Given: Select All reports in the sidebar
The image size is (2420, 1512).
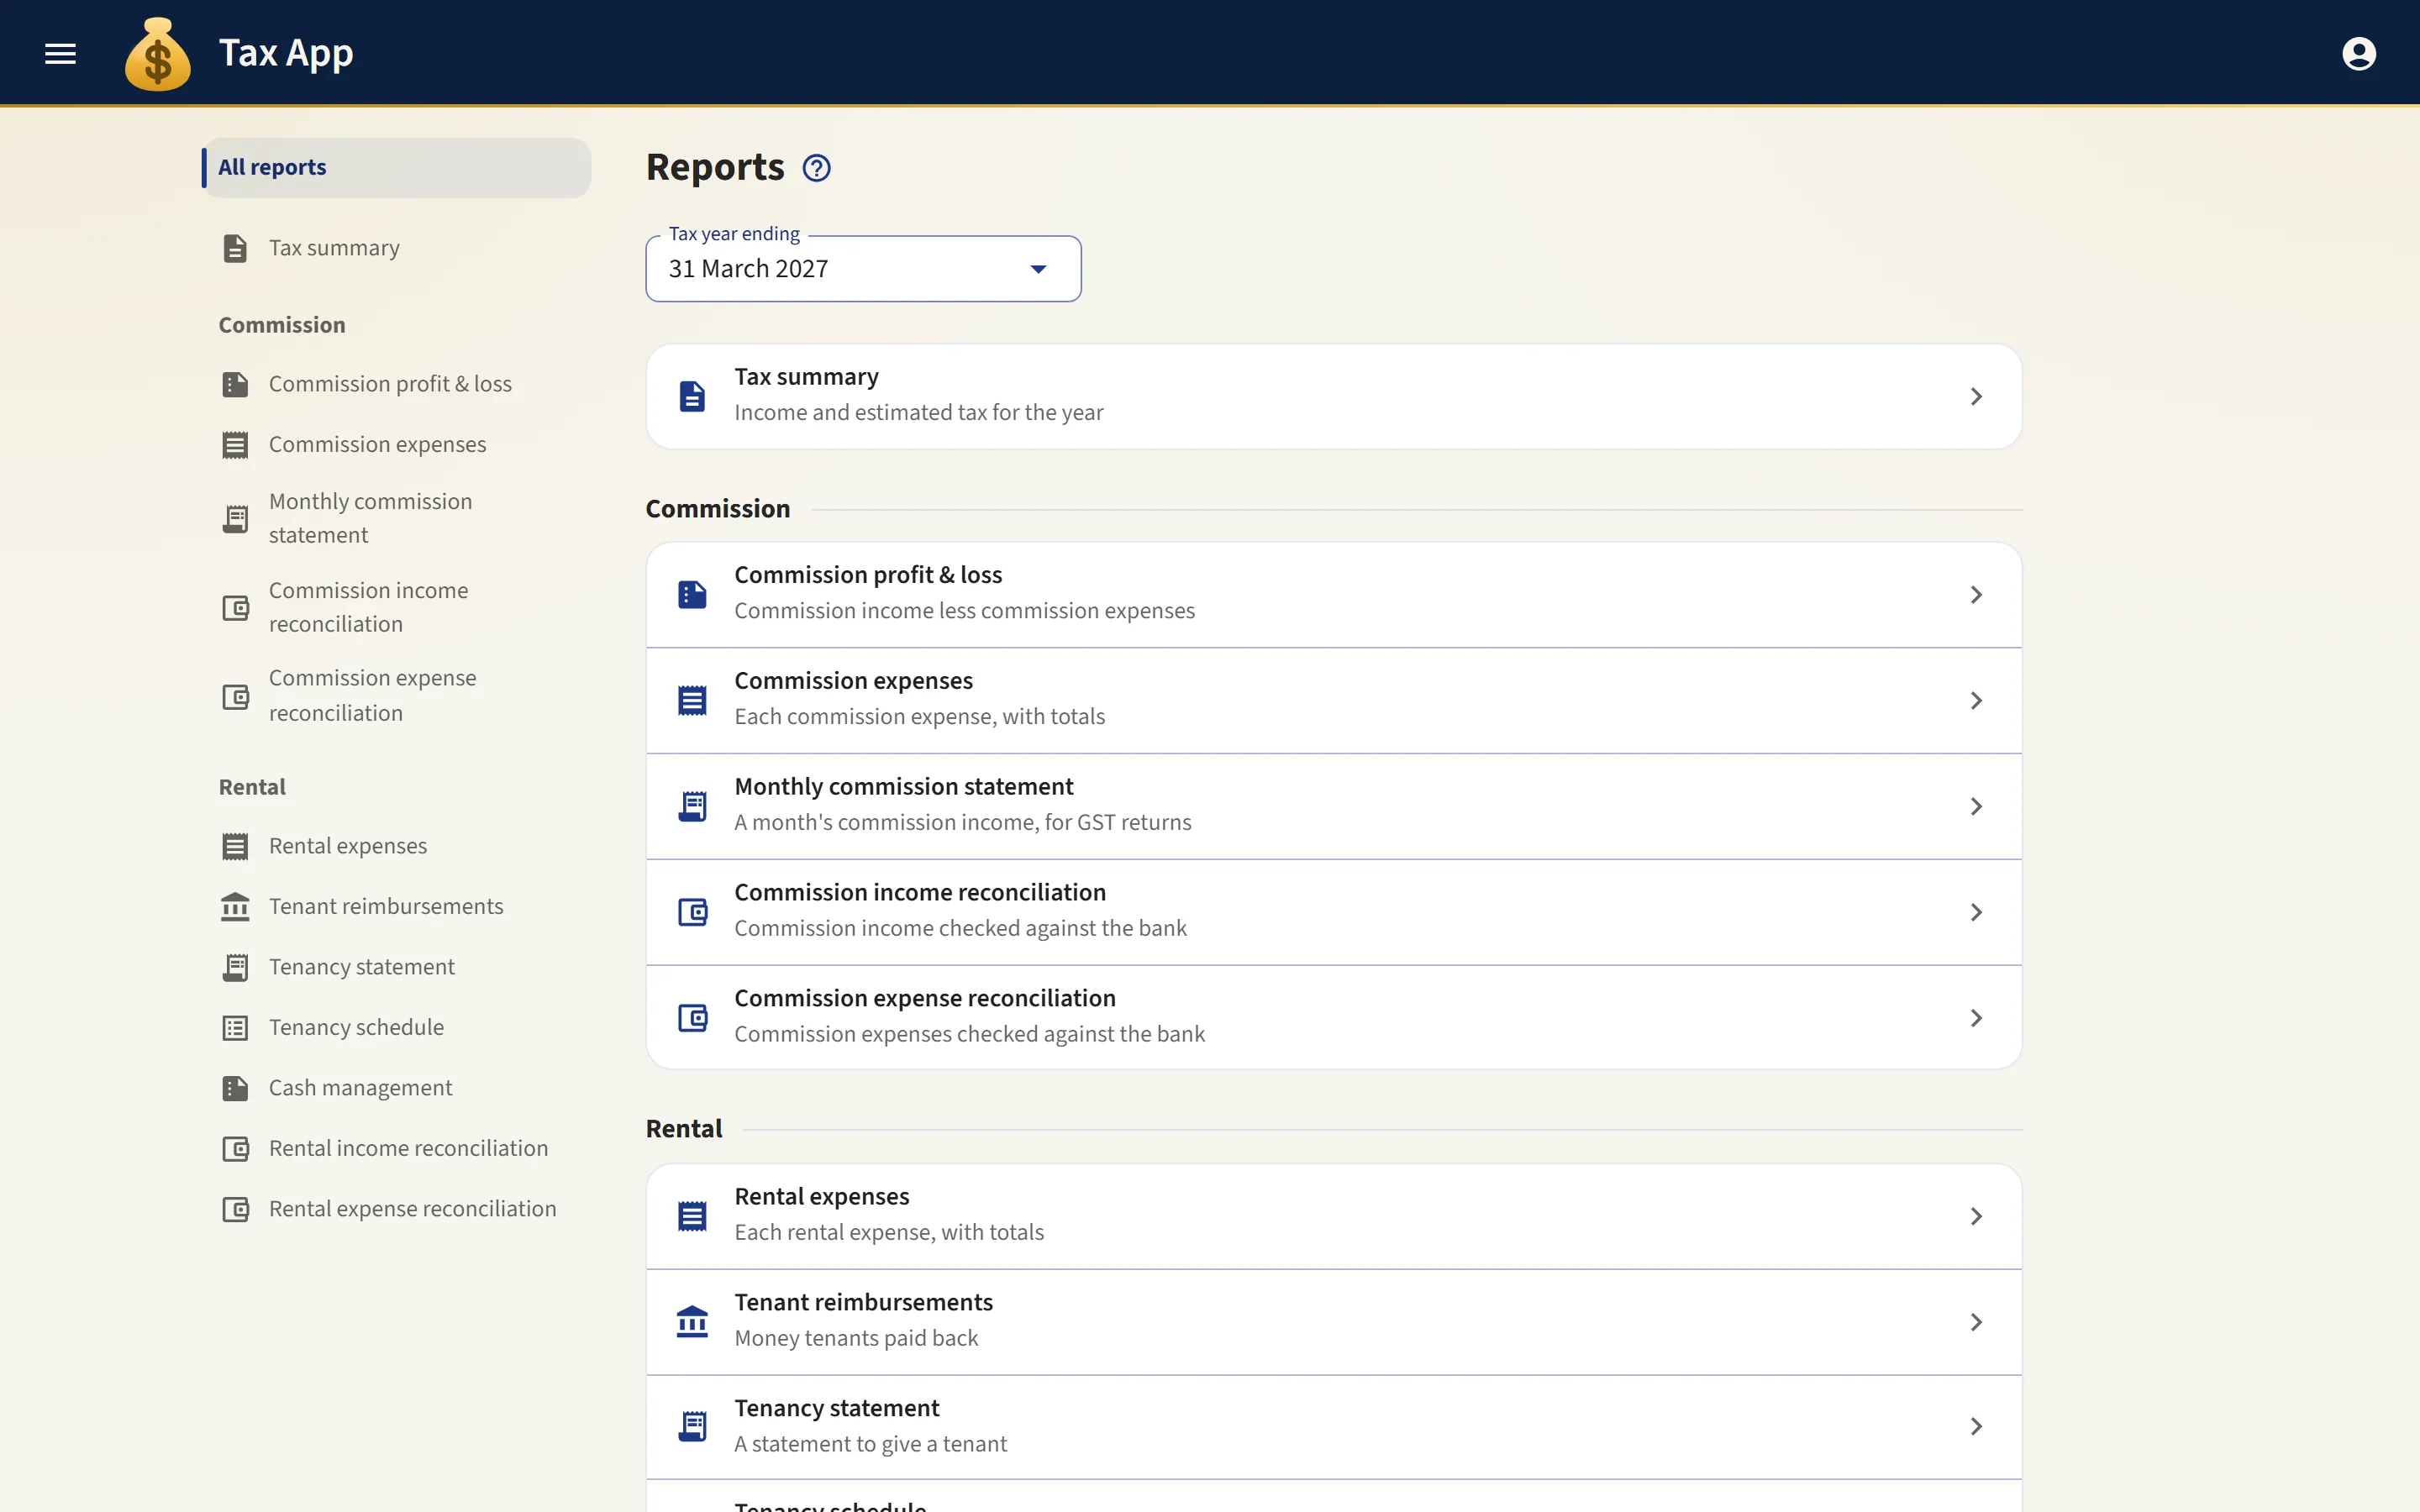Looking at the screenshot, I should [x=396, y=167].
